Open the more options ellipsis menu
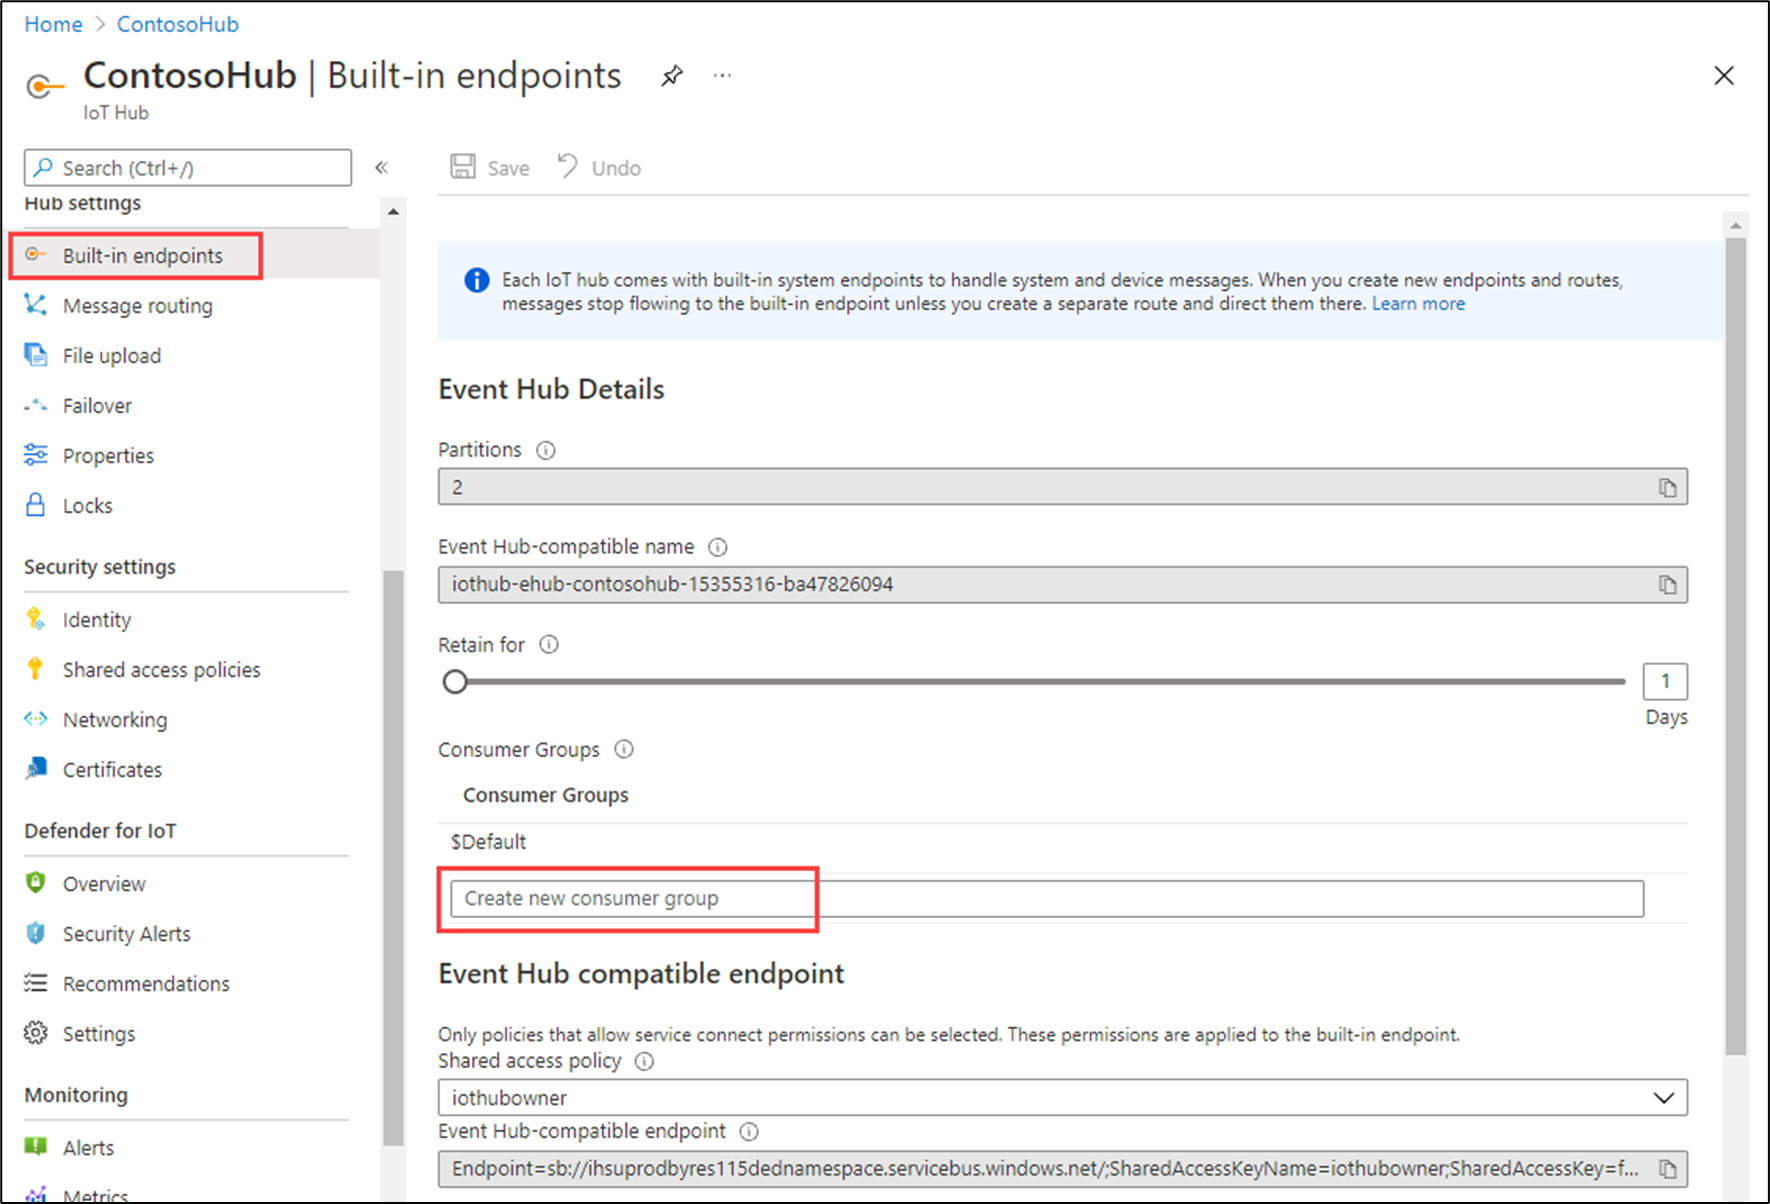This screenshot has width=1770, height=1204. click(x=722, y=75)
